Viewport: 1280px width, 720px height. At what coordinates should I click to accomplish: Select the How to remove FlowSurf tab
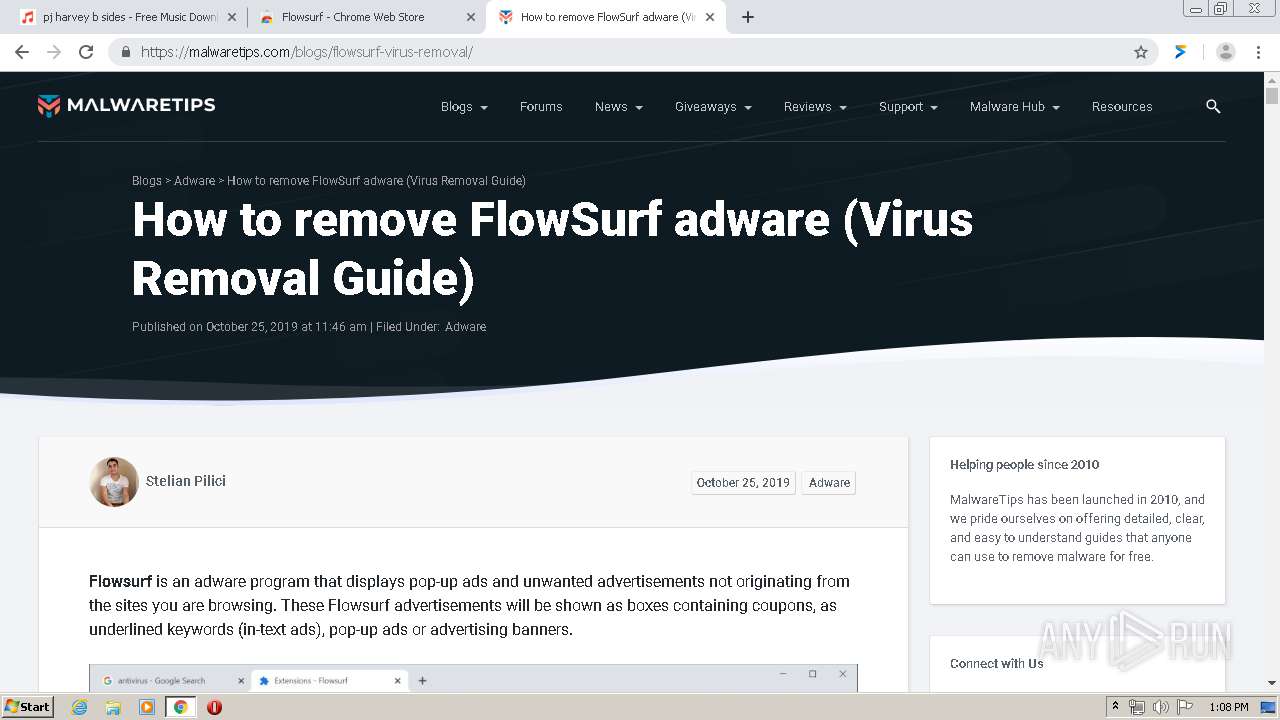605,17
